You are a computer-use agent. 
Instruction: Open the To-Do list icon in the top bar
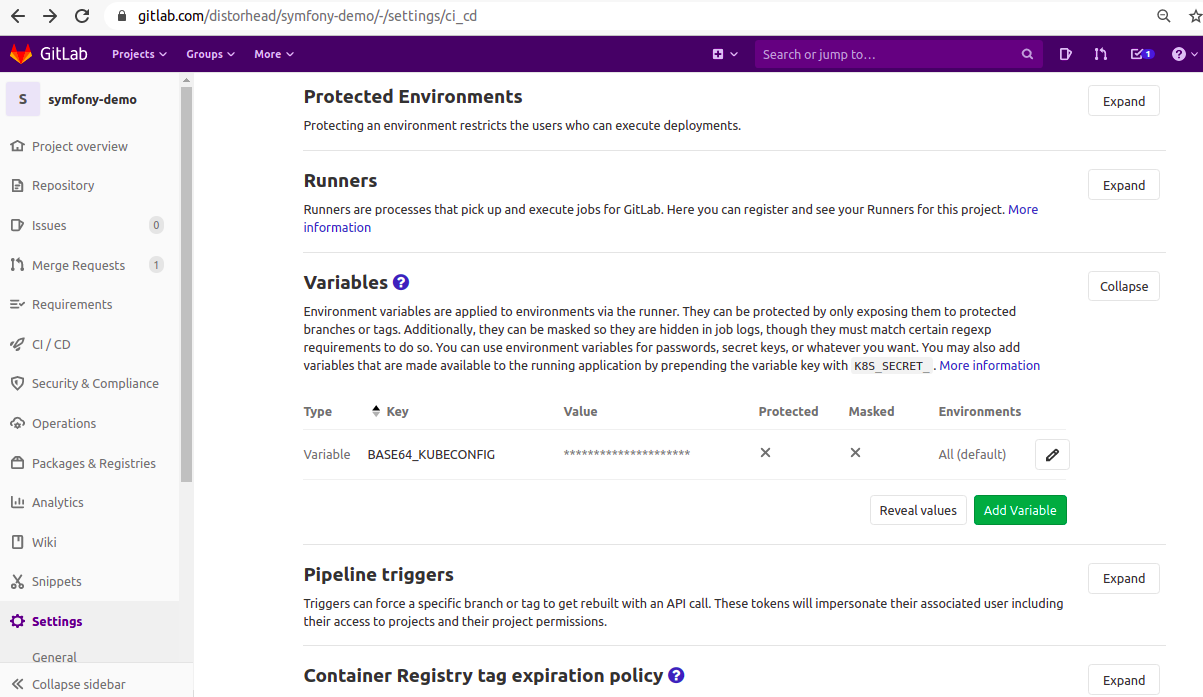(1140, 54)
